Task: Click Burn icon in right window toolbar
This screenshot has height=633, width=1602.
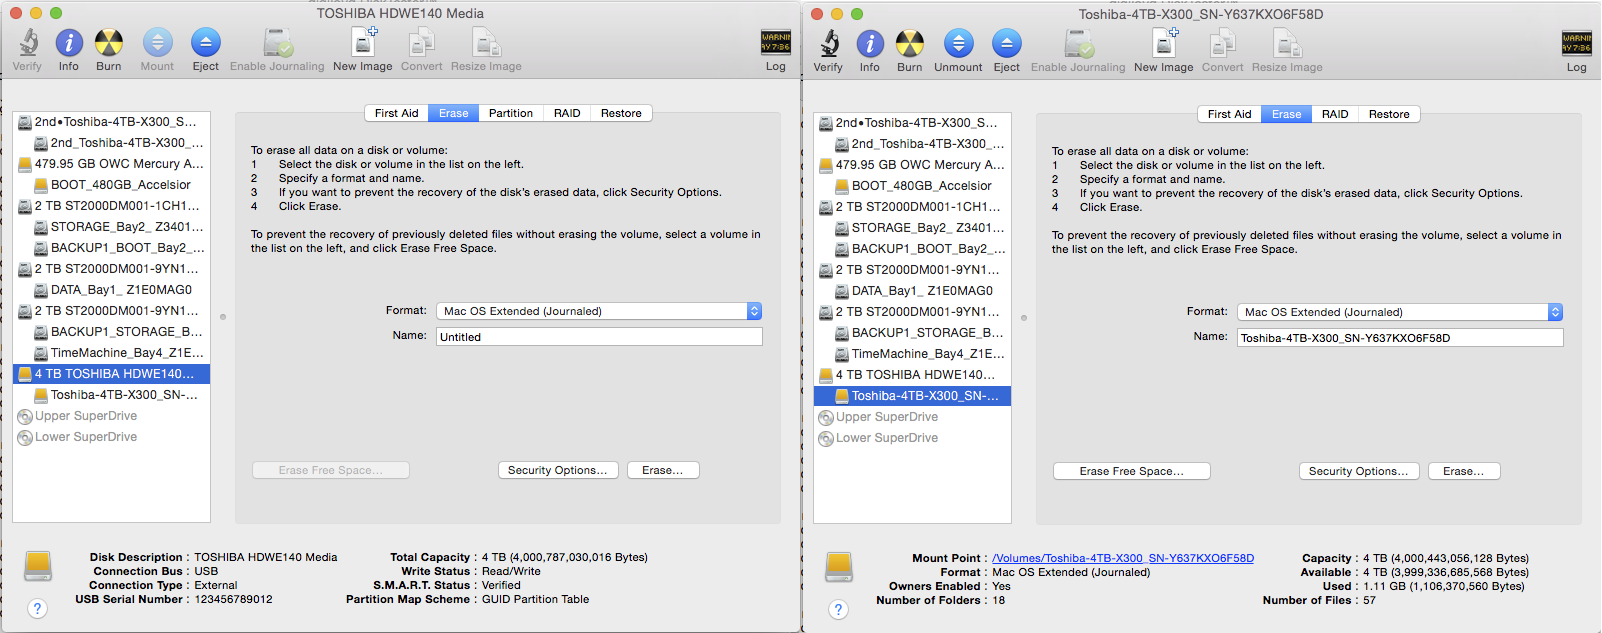Action: pyautogui.click(x=910, y=44)
